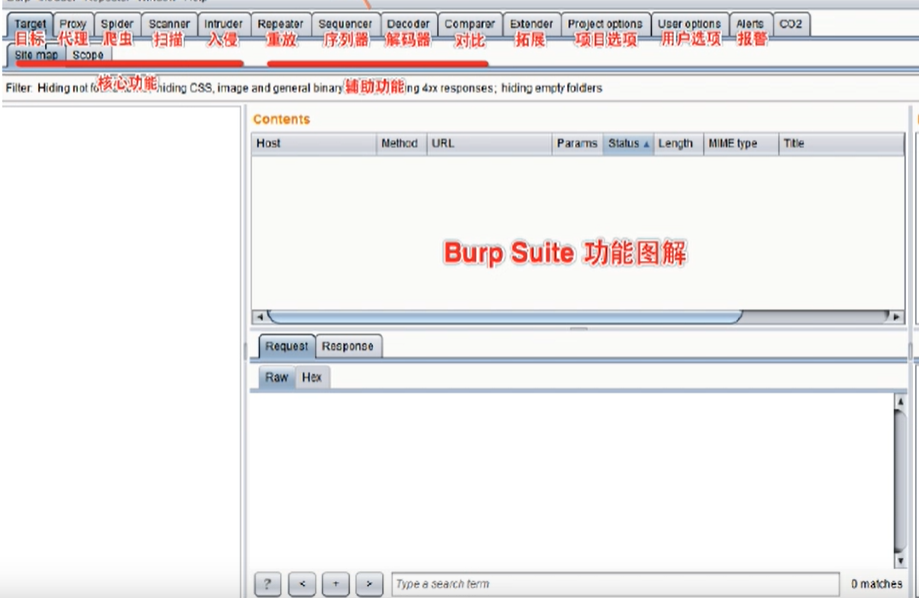Sort contents by Host column
Image resolution: width=919 pixels, height=598 pixels.
click(x=314, y=144)
